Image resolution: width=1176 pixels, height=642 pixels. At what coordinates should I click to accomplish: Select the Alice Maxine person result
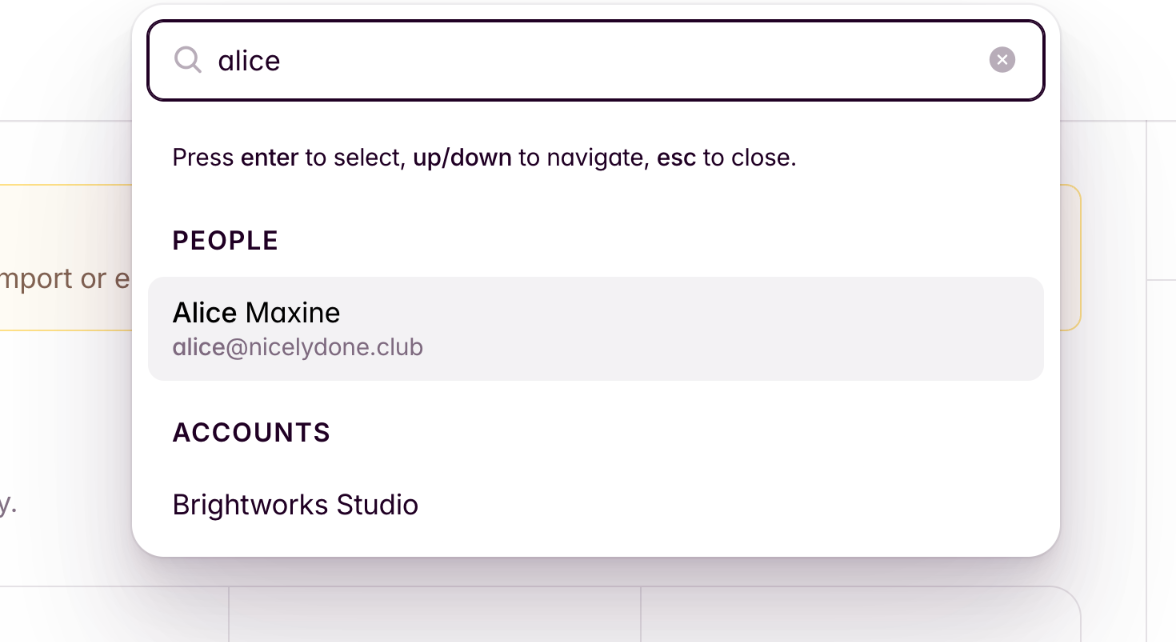coord(595,329)
